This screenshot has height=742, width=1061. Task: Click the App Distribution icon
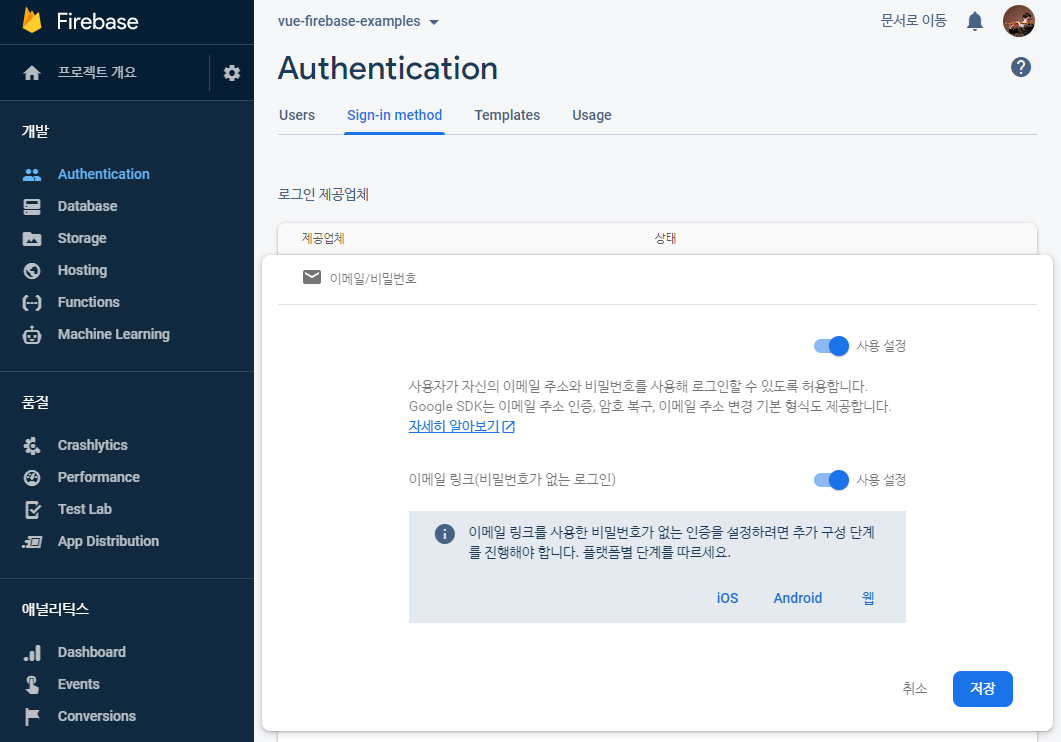pyautogui.click(x=32, y=542)
